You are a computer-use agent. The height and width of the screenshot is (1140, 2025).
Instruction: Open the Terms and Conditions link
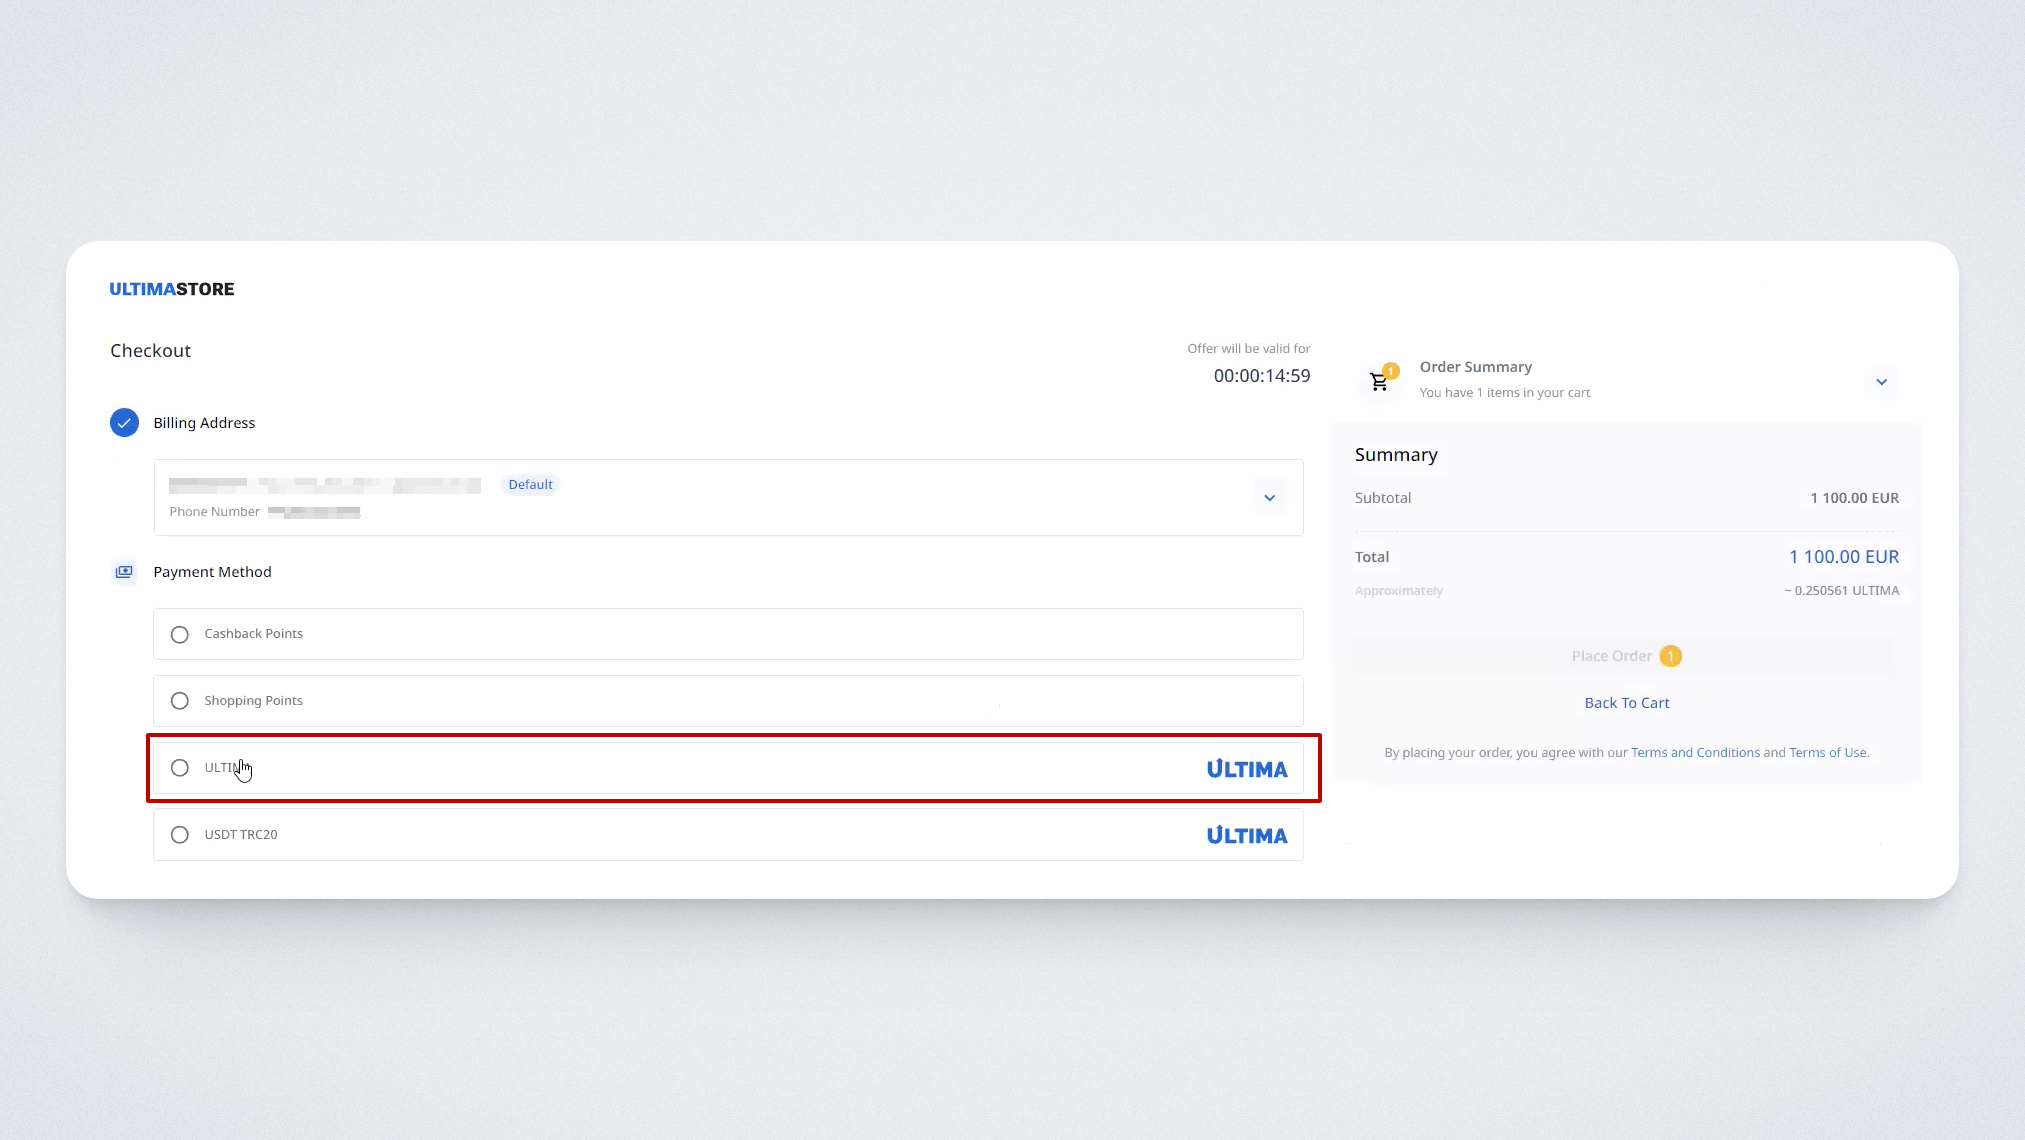(x=1695, y=753)
